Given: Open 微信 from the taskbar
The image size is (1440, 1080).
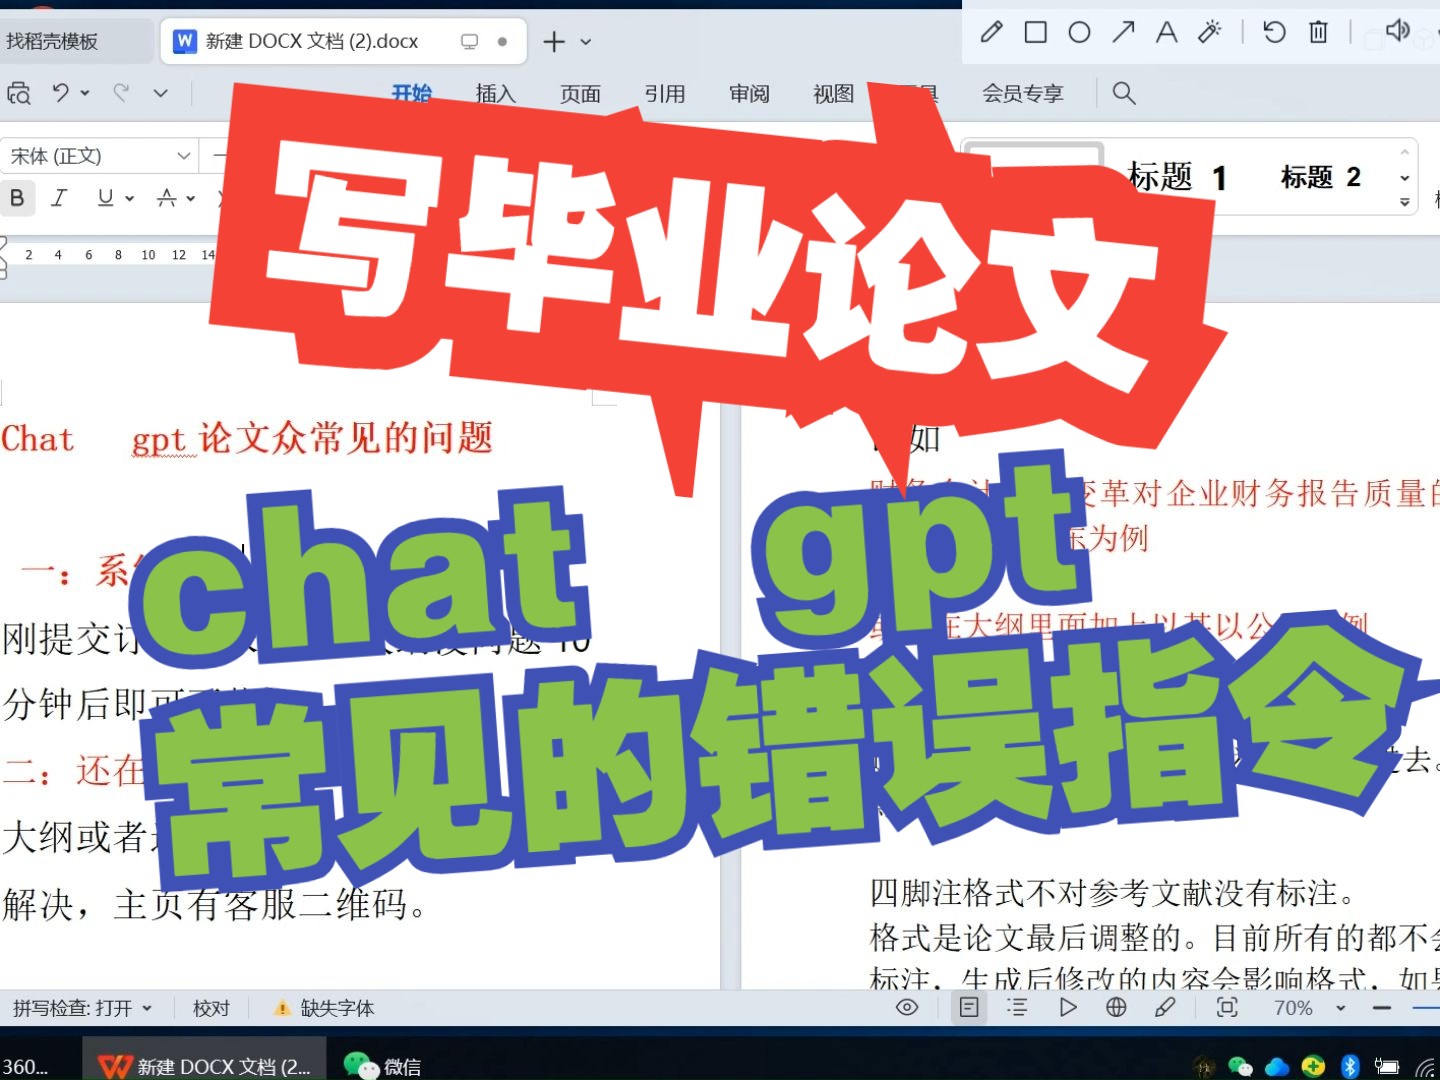Looking at the screenshot, I should click(382, 1066).
